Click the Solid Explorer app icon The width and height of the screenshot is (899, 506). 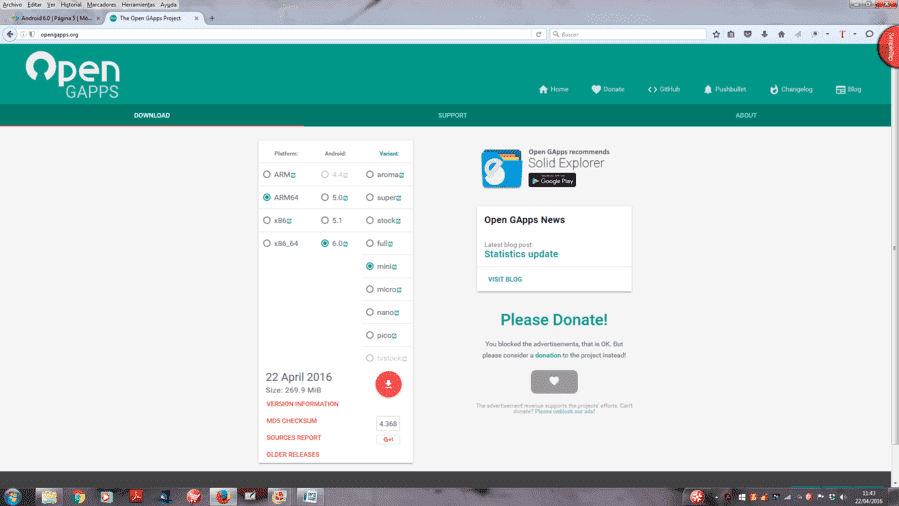click(x=502, y=168)
